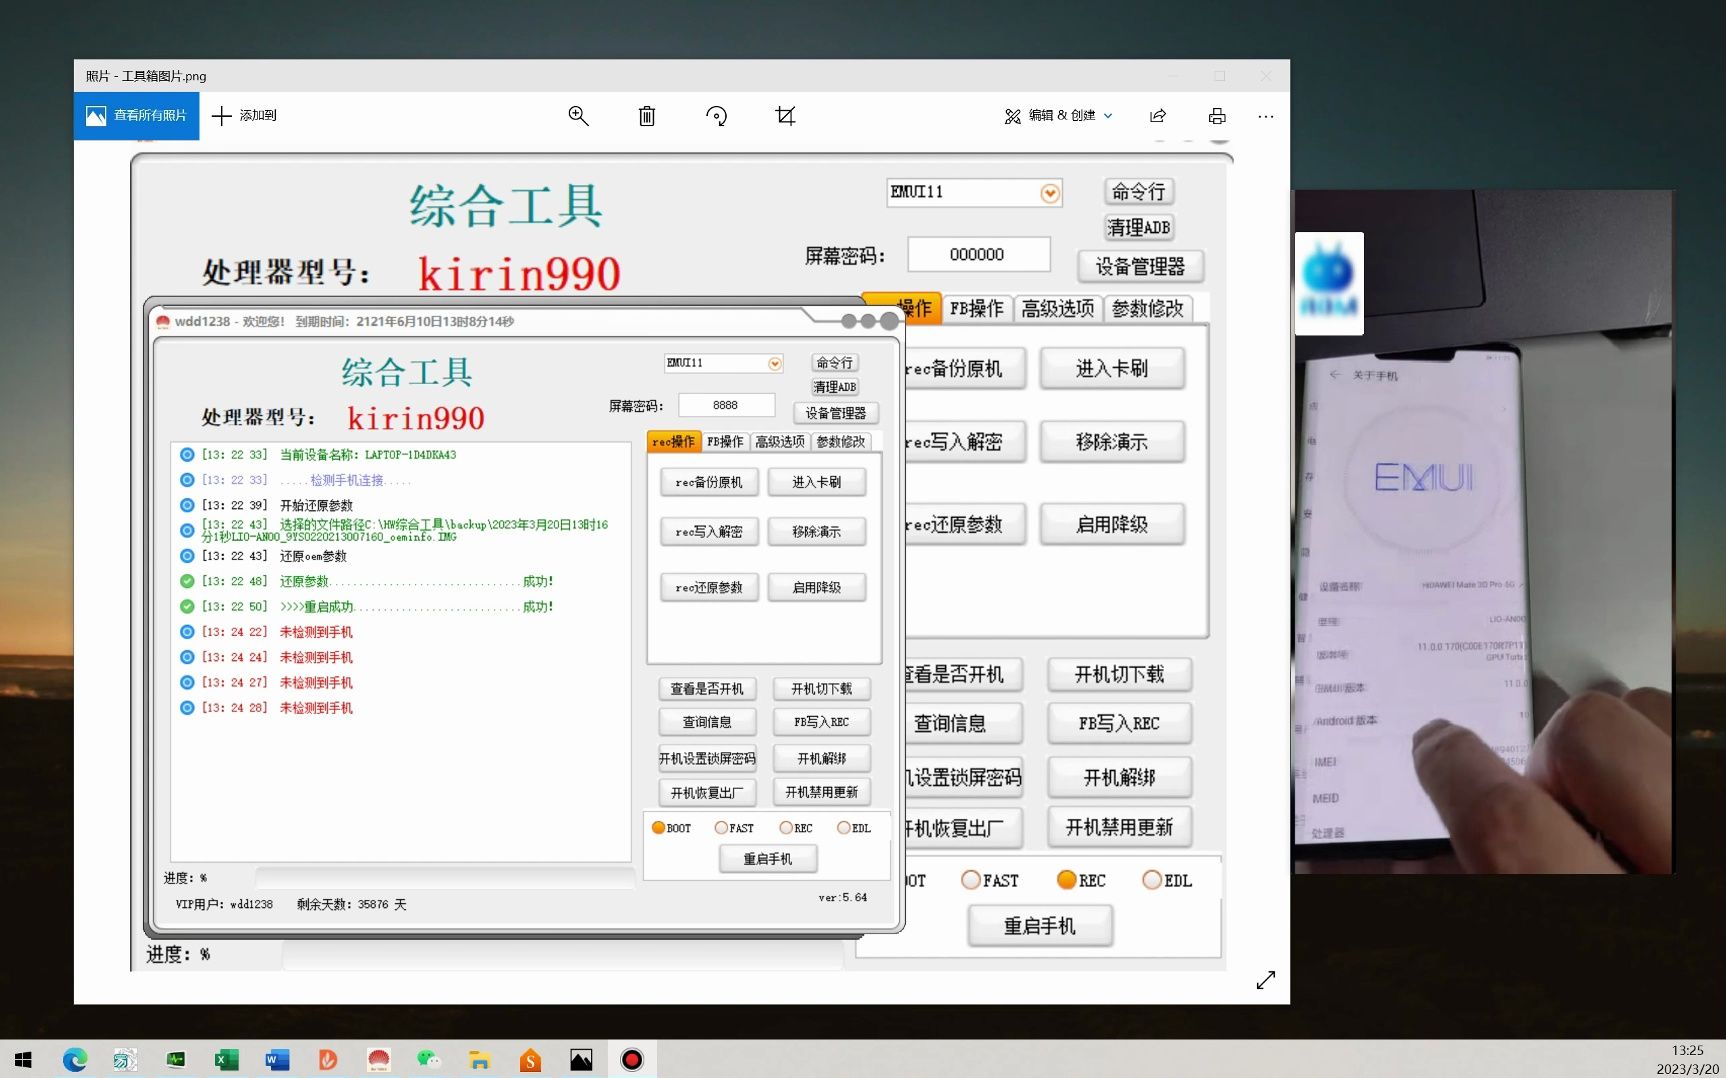This screenshot has height=1078, width=1726.
Task: Select the BOOT radio button
Action: 659,827
